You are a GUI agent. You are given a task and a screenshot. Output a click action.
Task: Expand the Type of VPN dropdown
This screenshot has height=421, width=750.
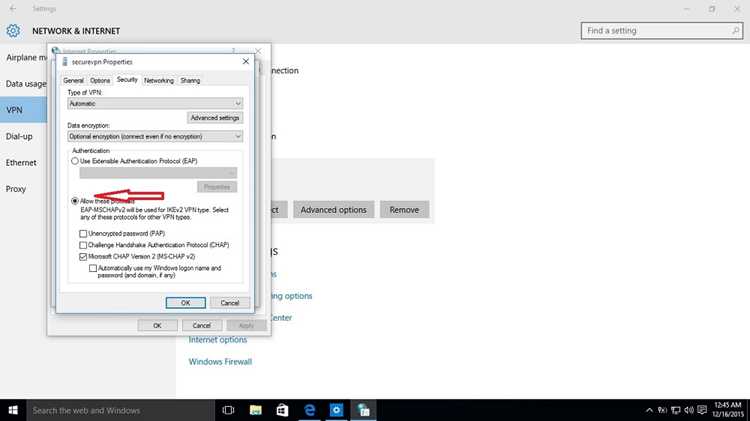[155, 103]
